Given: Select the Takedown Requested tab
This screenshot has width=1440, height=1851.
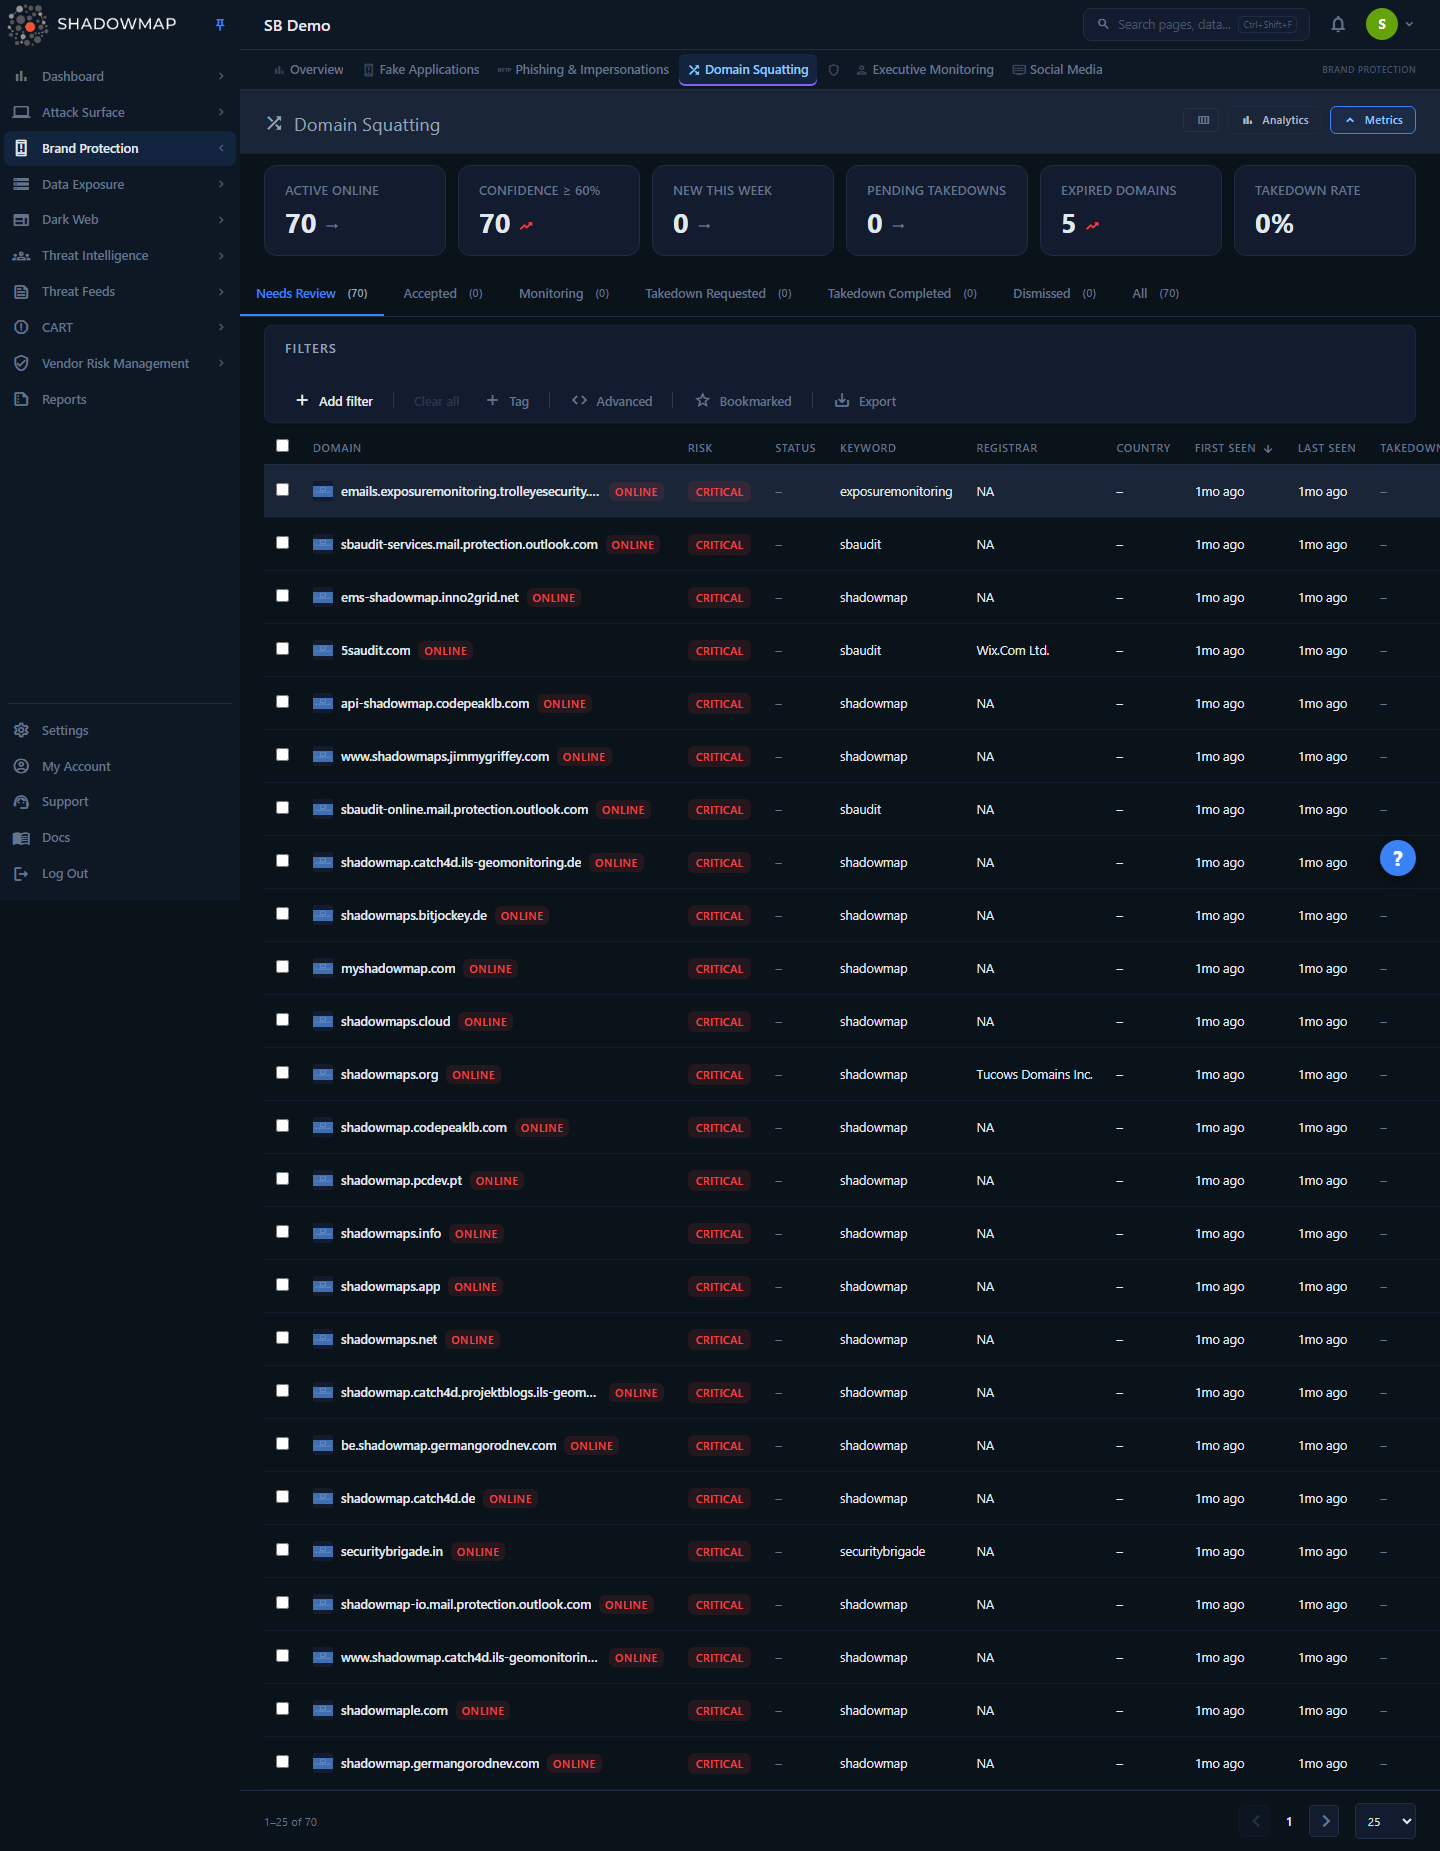Looking at the screenshot, I should pyautogui.click(x=718, y=294).
